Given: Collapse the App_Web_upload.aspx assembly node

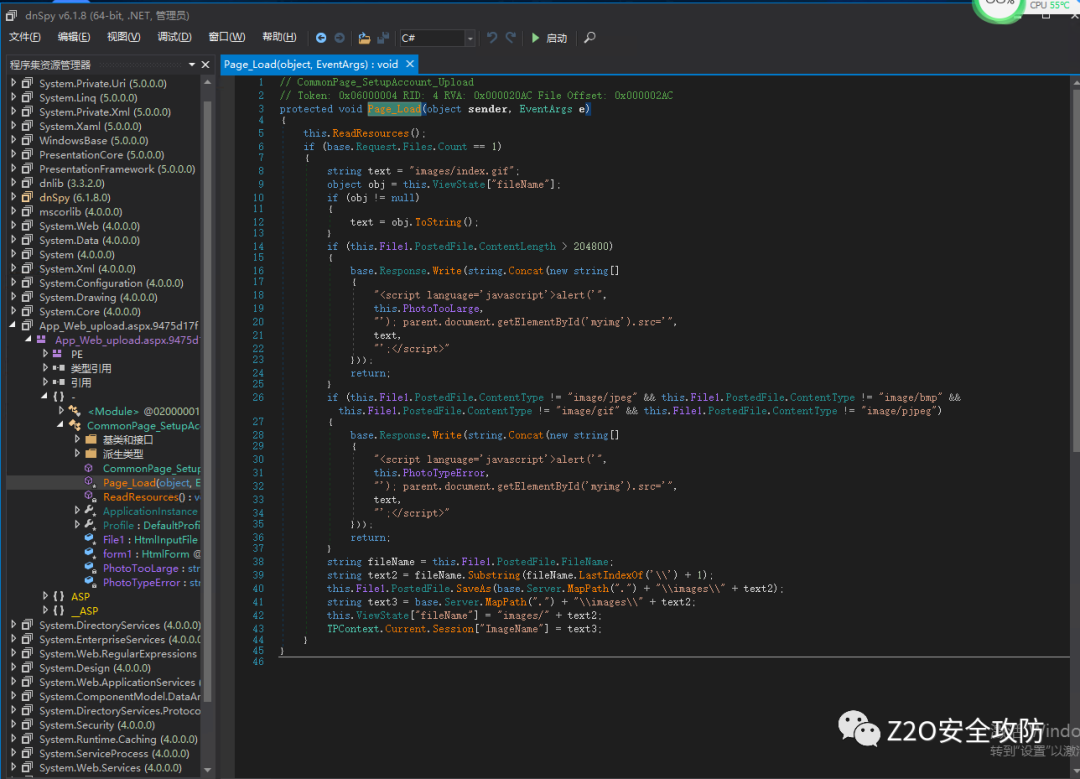Looking at the screenshot, I should pos(13,325).
